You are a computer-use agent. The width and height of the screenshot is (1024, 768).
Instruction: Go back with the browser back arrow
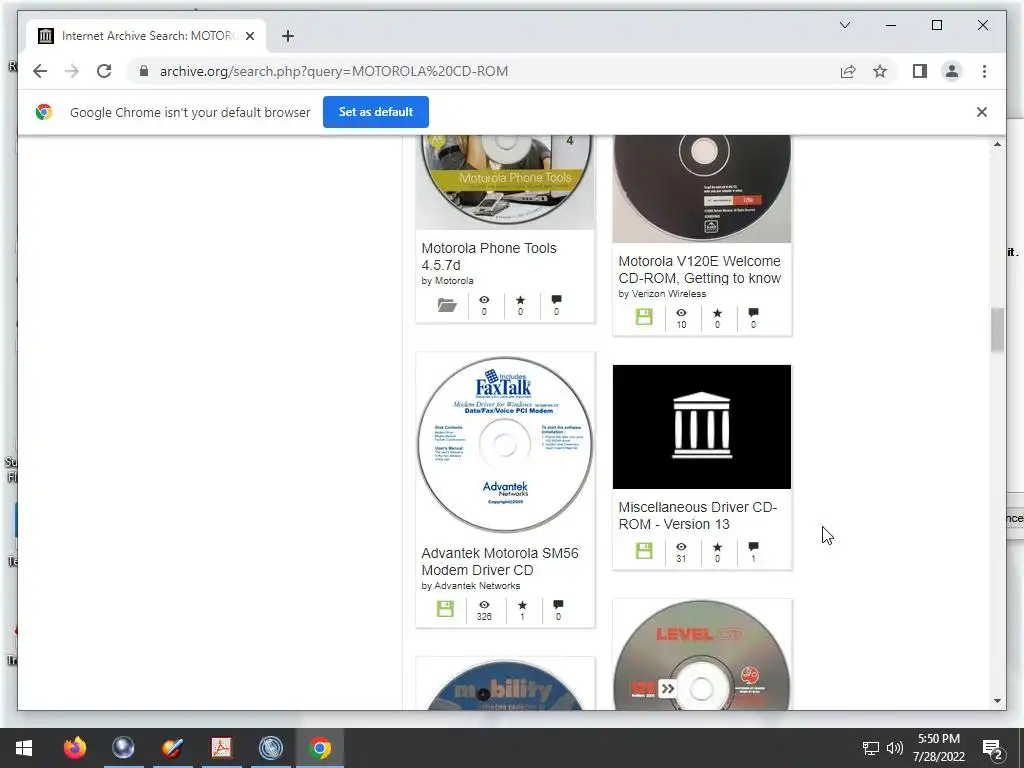tap(40, 71)
